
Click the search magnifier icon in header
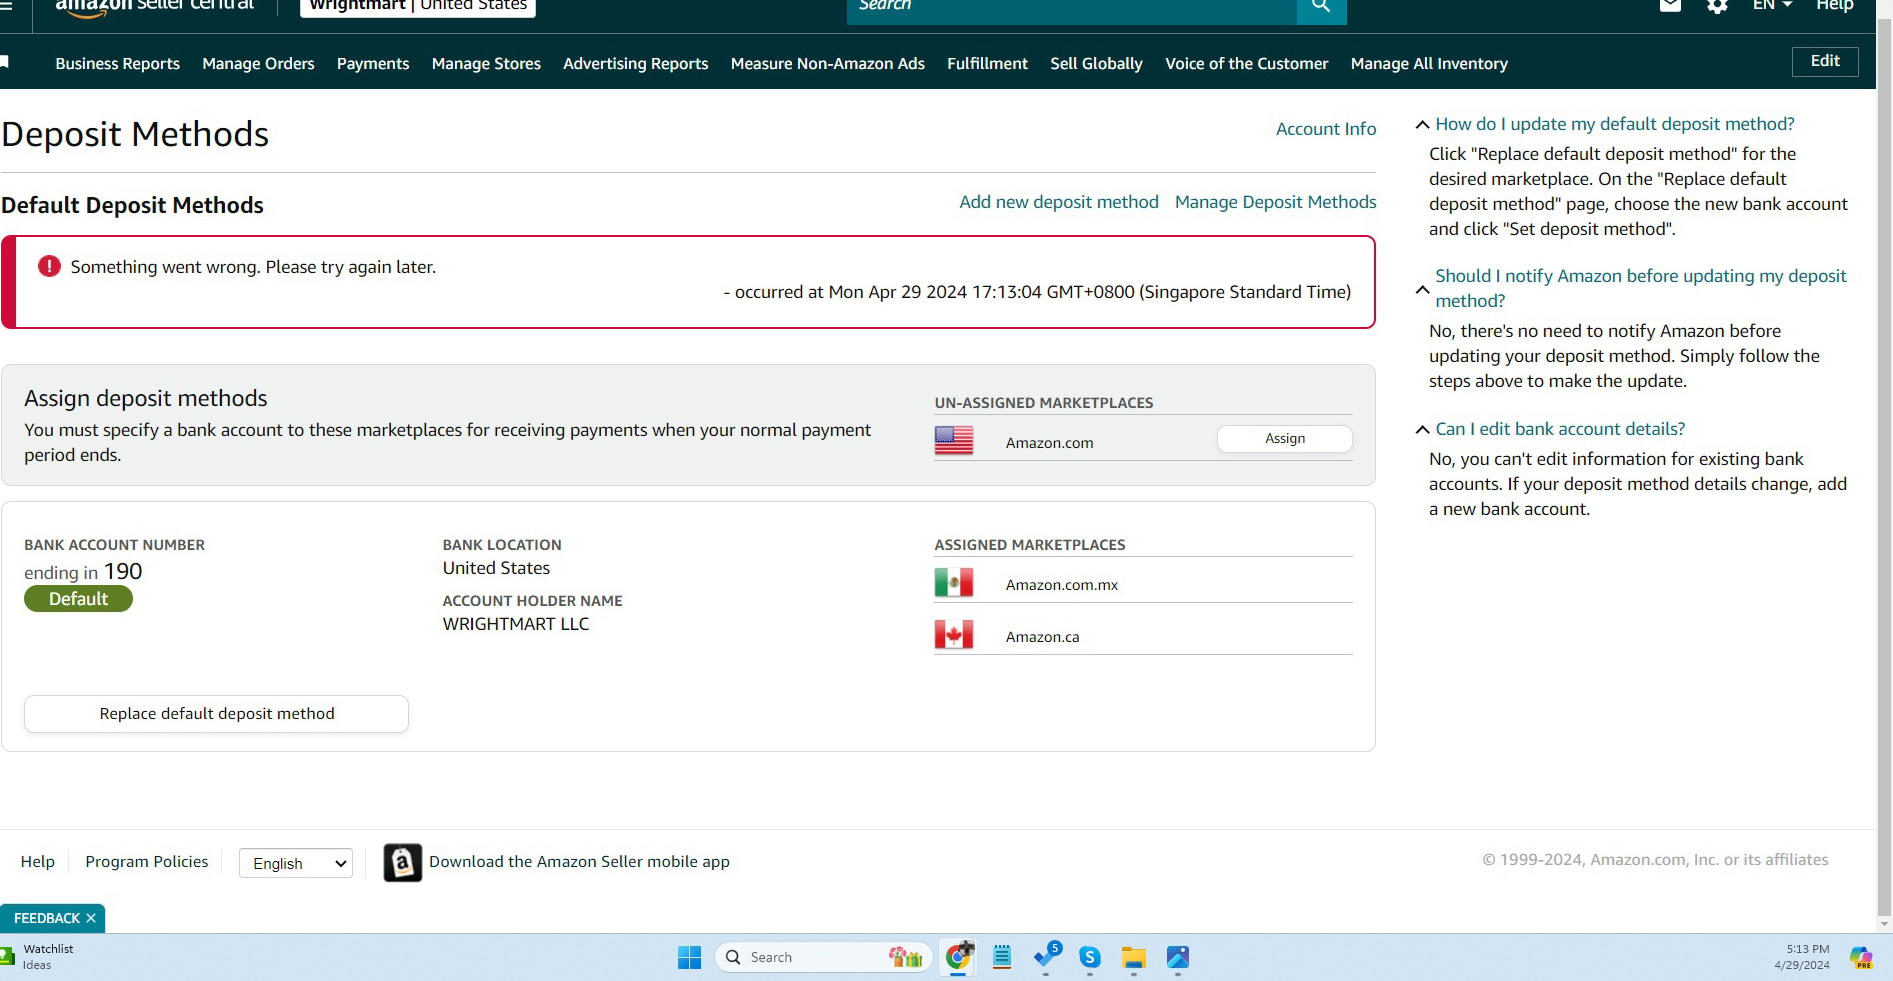tap(1321, 7)
